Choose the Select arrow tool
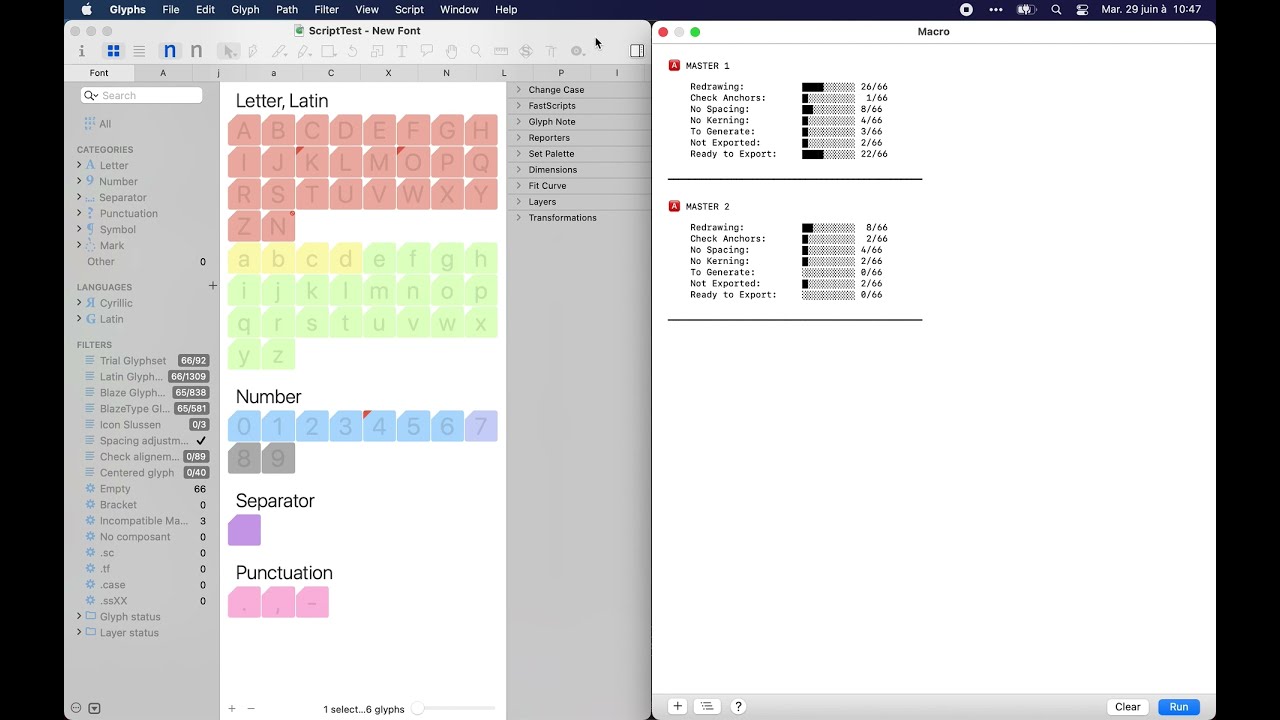The image size is (1280, 720). click(x=229, y=51)
